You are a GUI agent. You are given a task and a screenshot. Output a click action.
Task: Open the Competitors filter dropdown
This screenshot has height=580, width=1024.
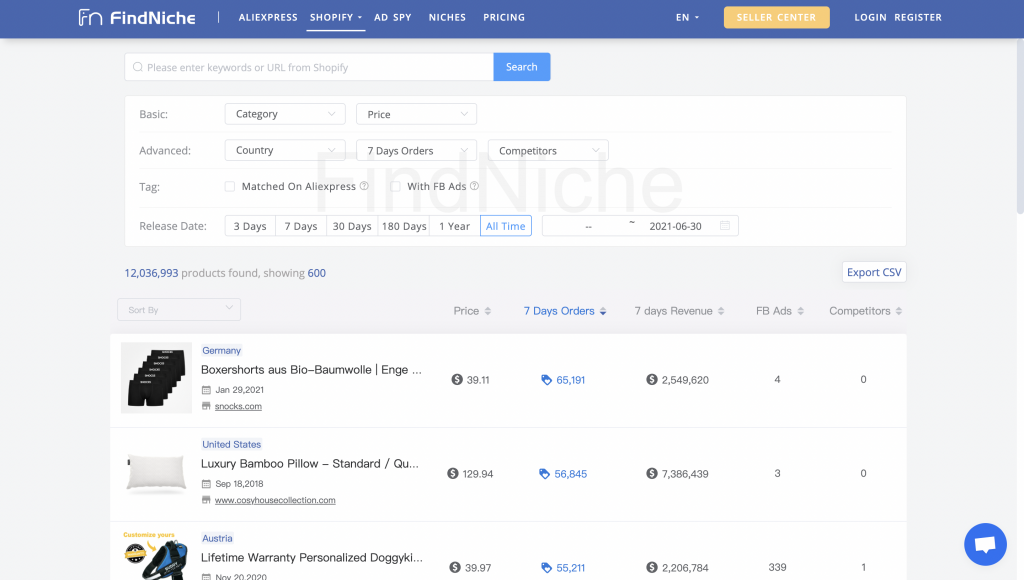[x=548, y=150]
